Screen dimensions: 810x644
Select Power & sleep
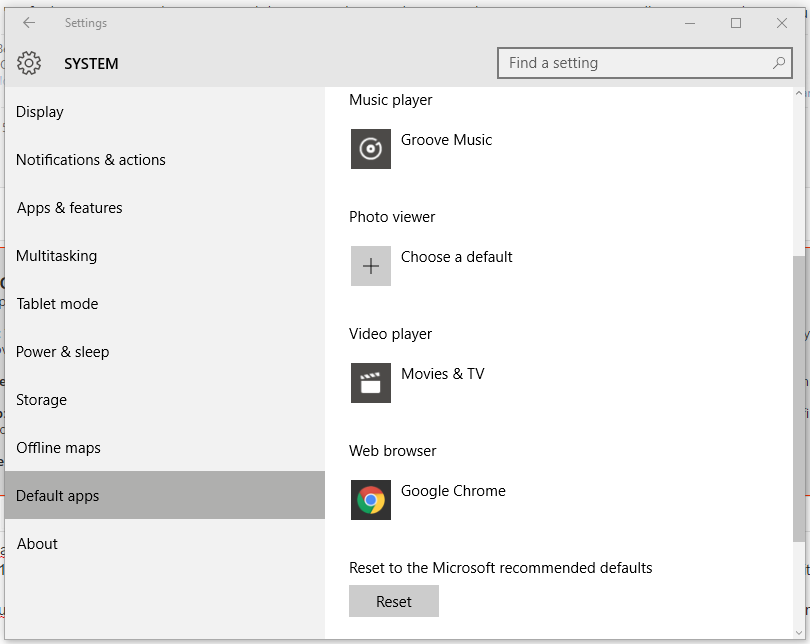pos(165,352)
